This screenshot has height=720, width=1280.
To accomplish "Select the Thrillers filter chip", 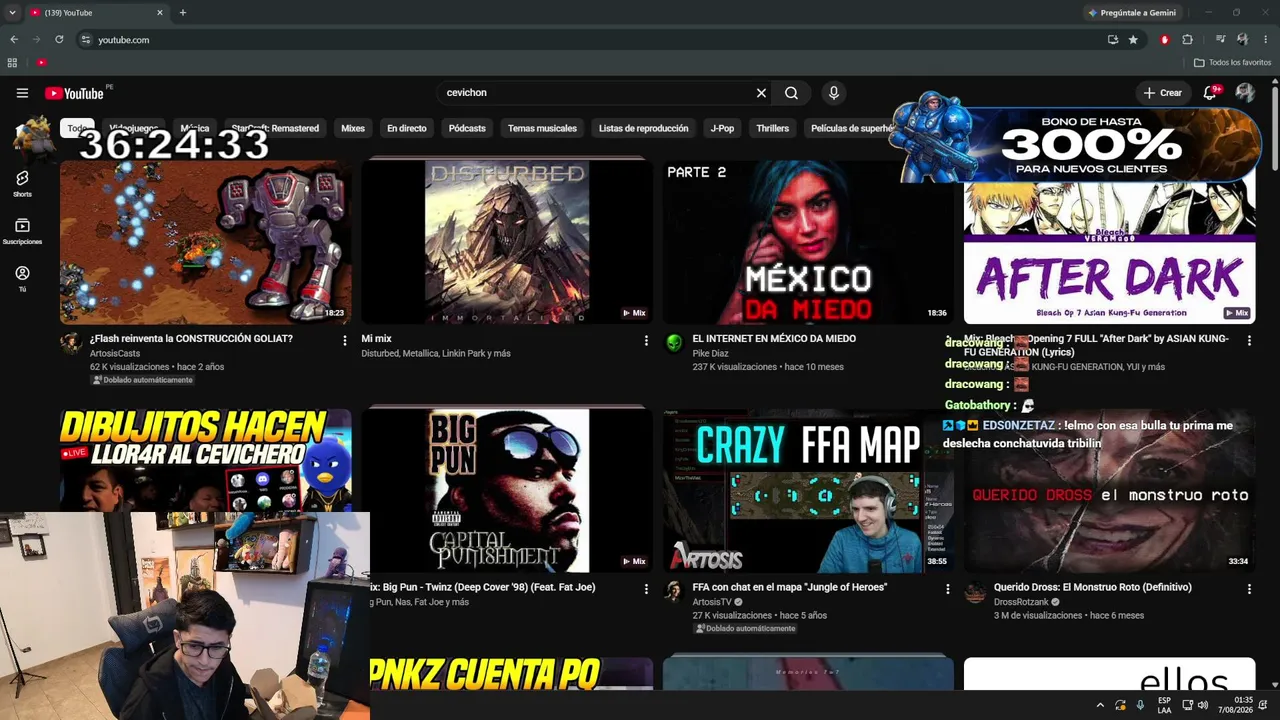I will 773,128.
